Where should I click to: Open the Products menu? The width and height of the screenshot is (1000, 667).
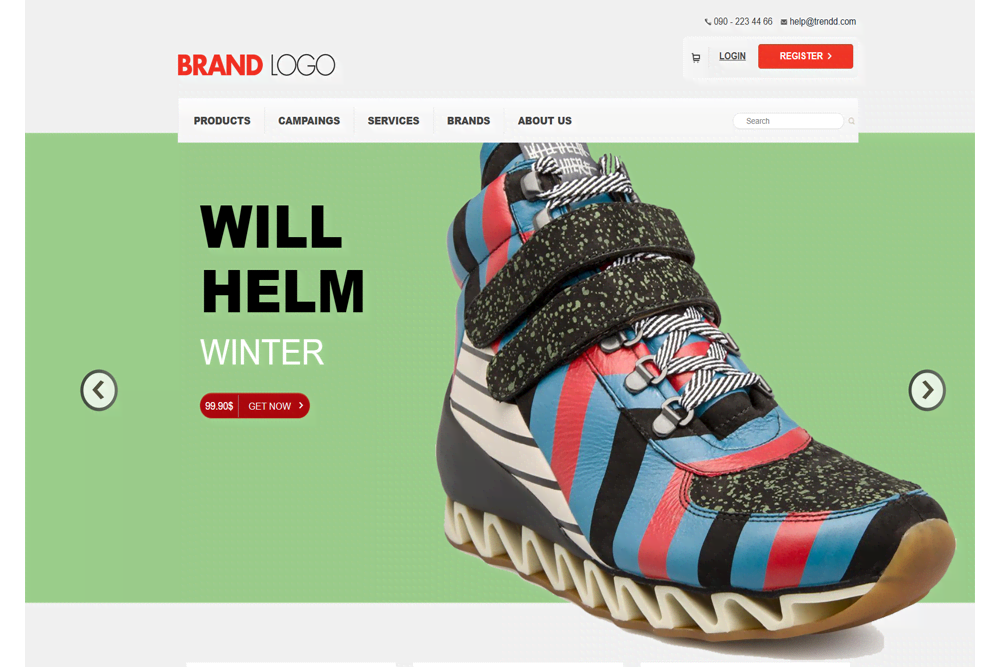click(222, 121)
